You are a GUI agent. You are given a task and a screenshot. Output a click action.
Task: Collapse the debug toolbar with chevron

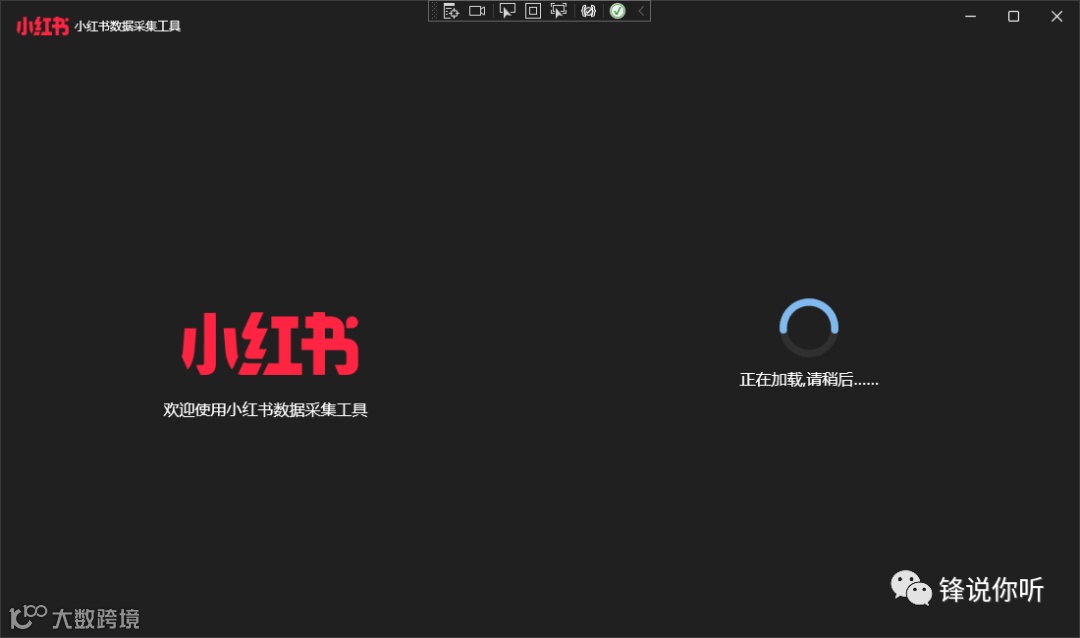[x=641, y=11]
